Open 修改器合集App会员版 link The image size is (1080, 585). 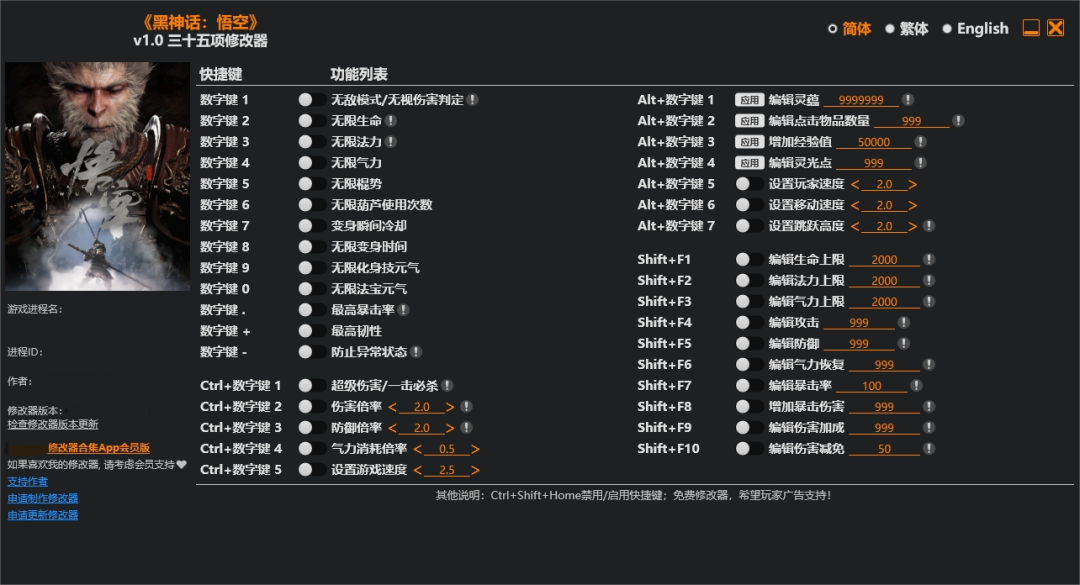pos(98,448)
